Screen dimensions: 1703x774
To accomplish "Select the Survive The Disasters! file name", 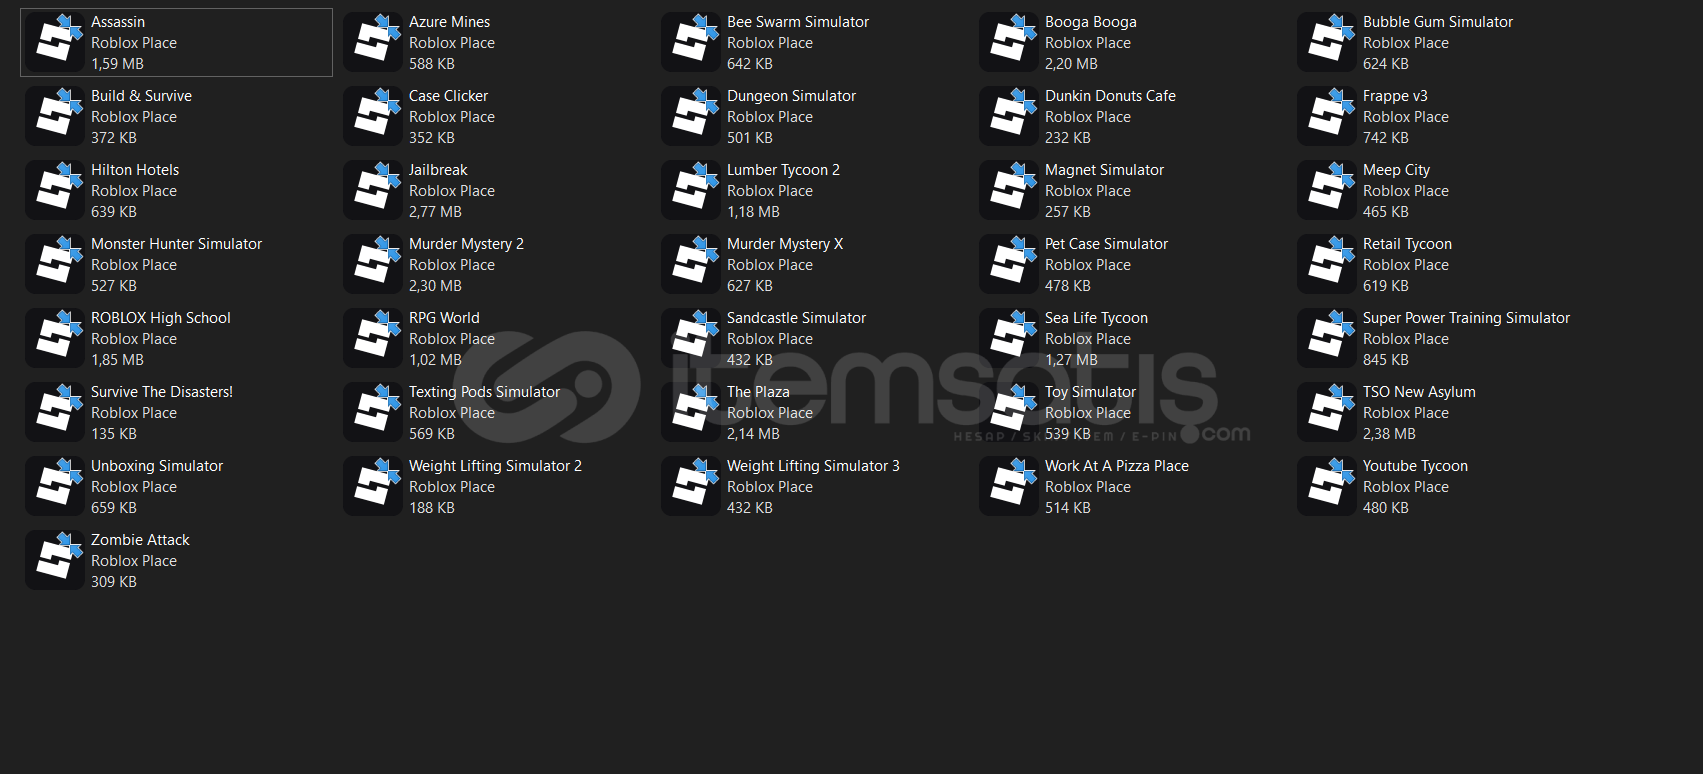I will pyautogui.click(x=162, y=392).
